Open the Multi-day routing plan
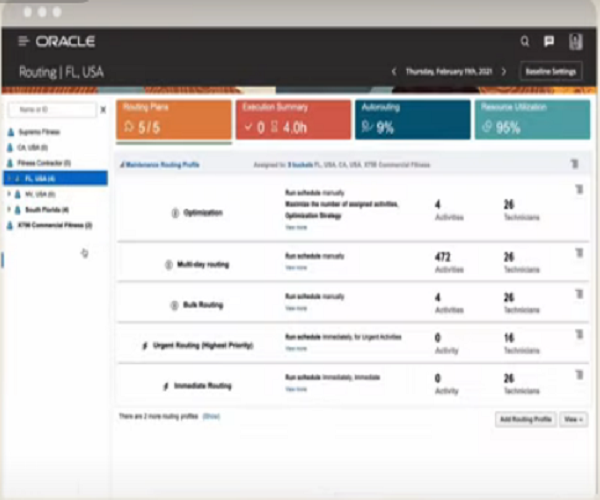Image resolution: width=600 pixels, height=500 pixels. click(x=203, y=264)
